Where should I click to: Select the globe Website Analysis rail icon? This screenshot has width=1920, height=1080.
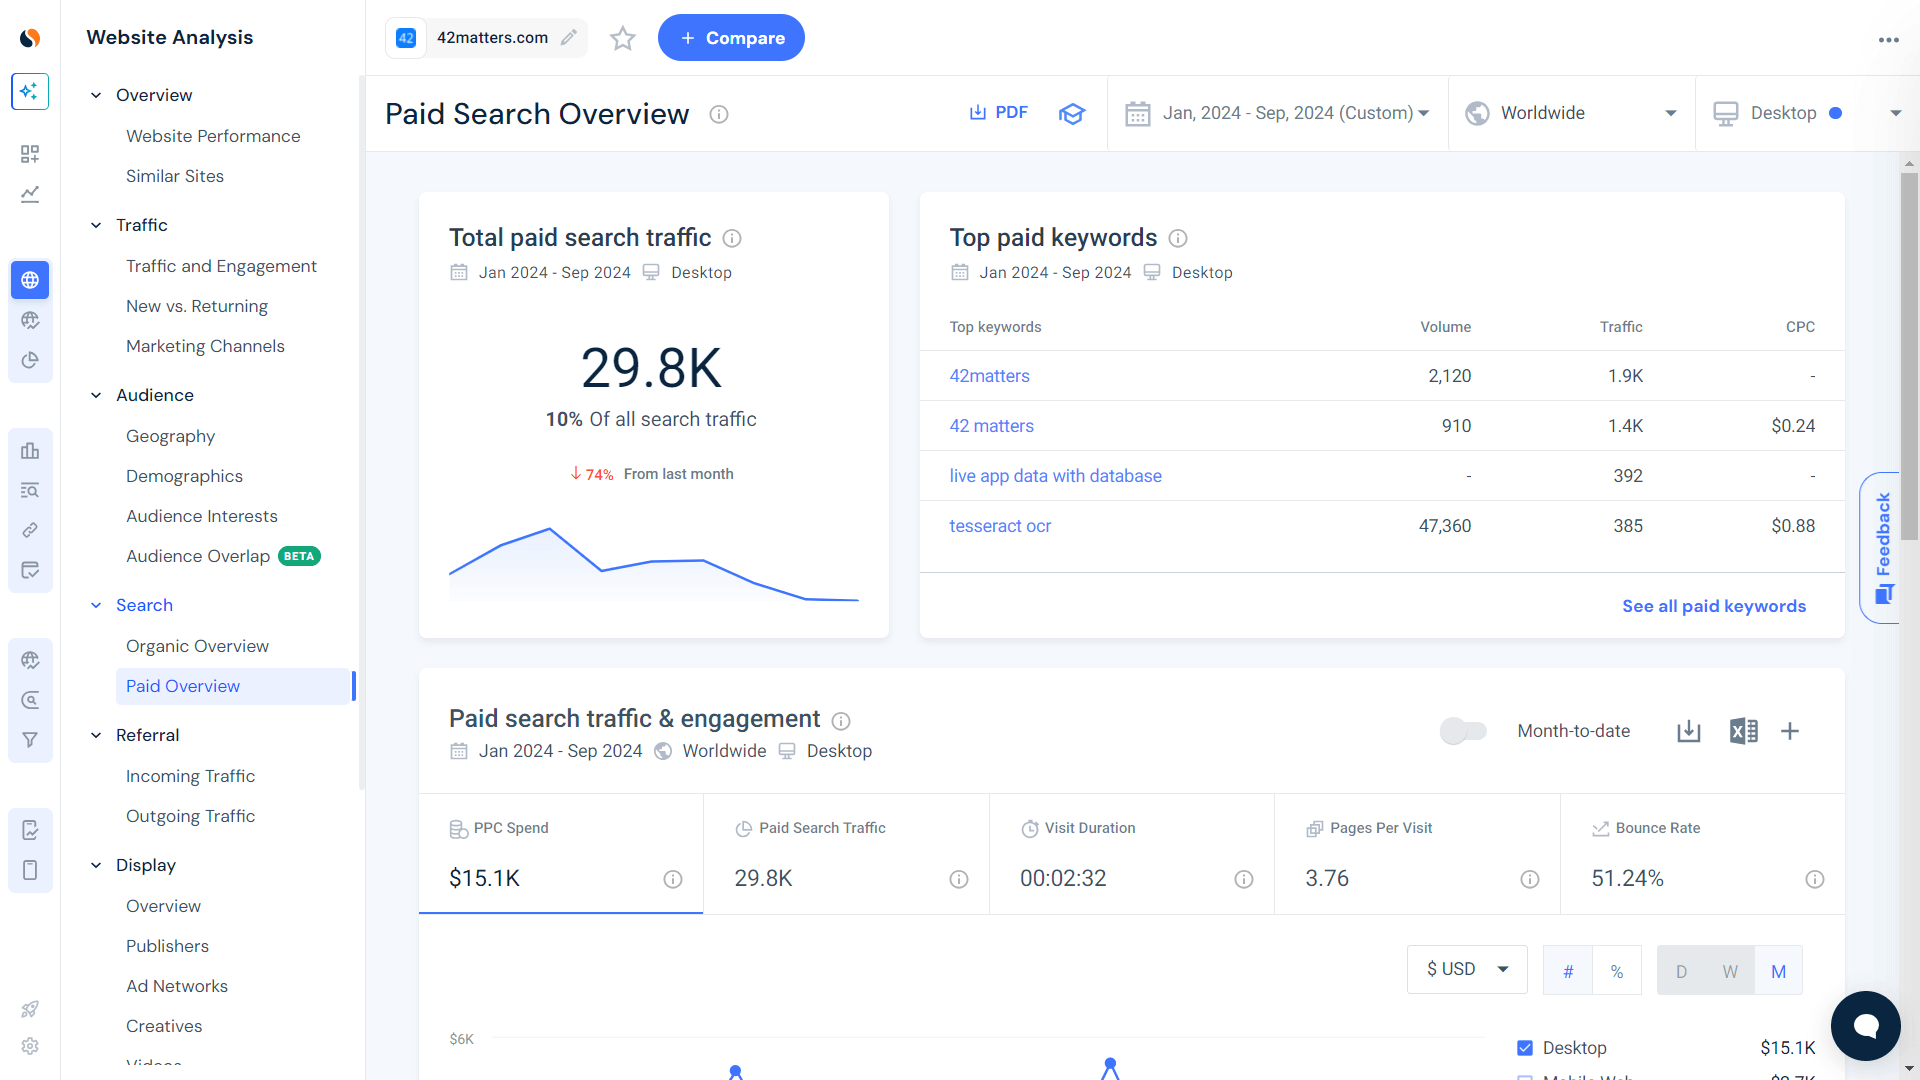[x=30, y=280]
